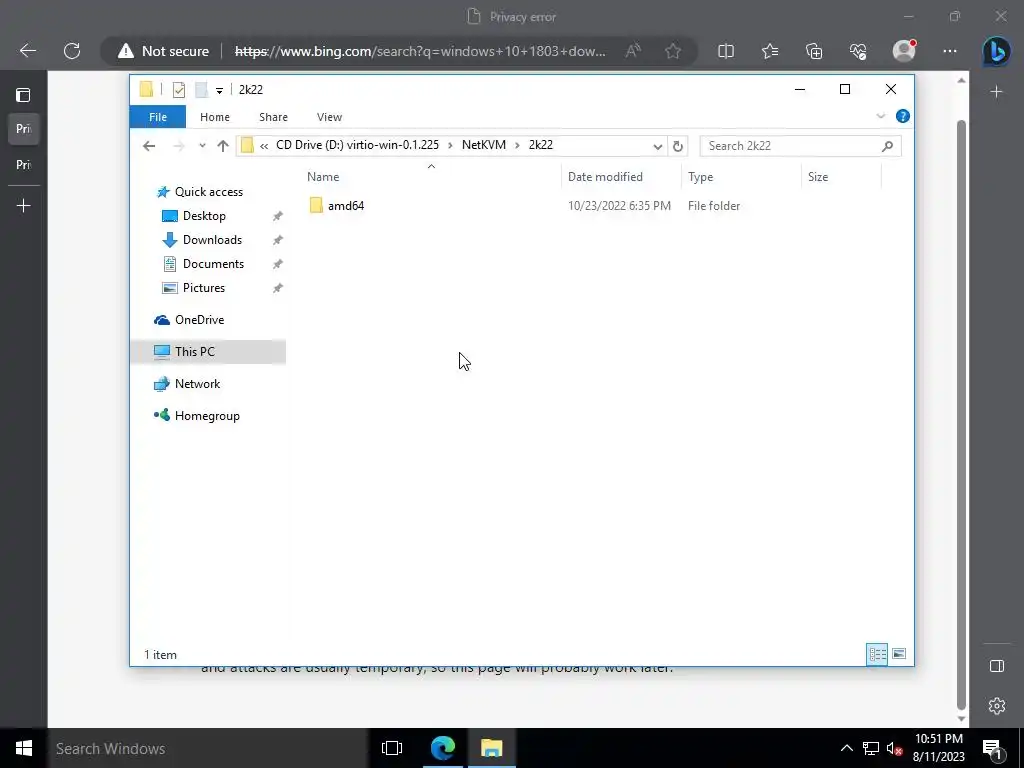Go up one folder level

click(223, 146)
